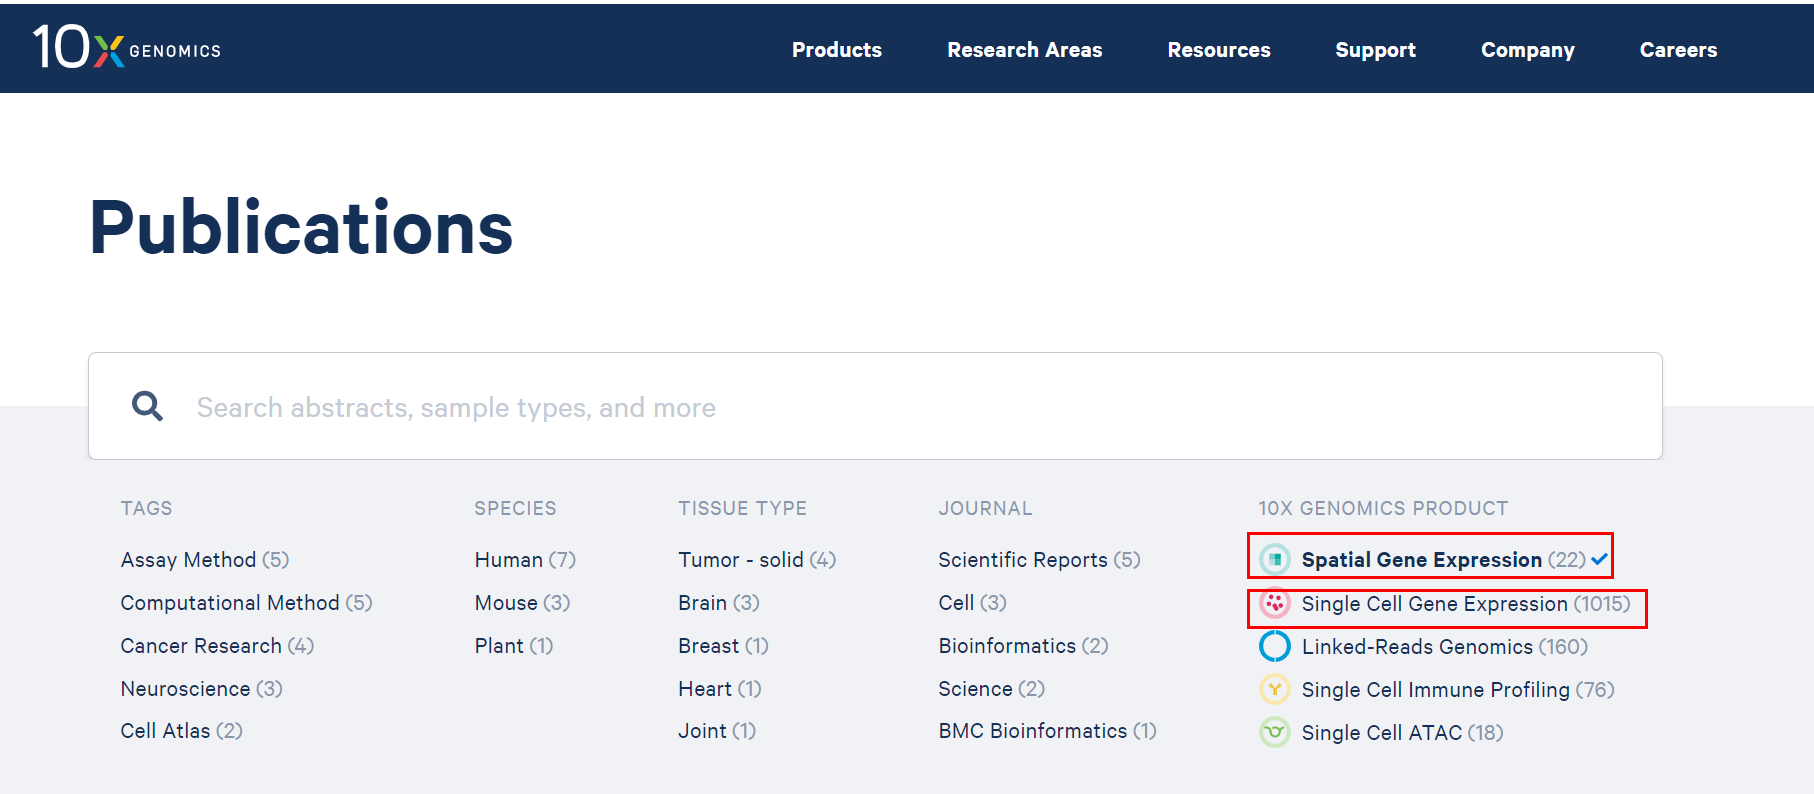Go to the Careers page

[x=1678, y=50]
